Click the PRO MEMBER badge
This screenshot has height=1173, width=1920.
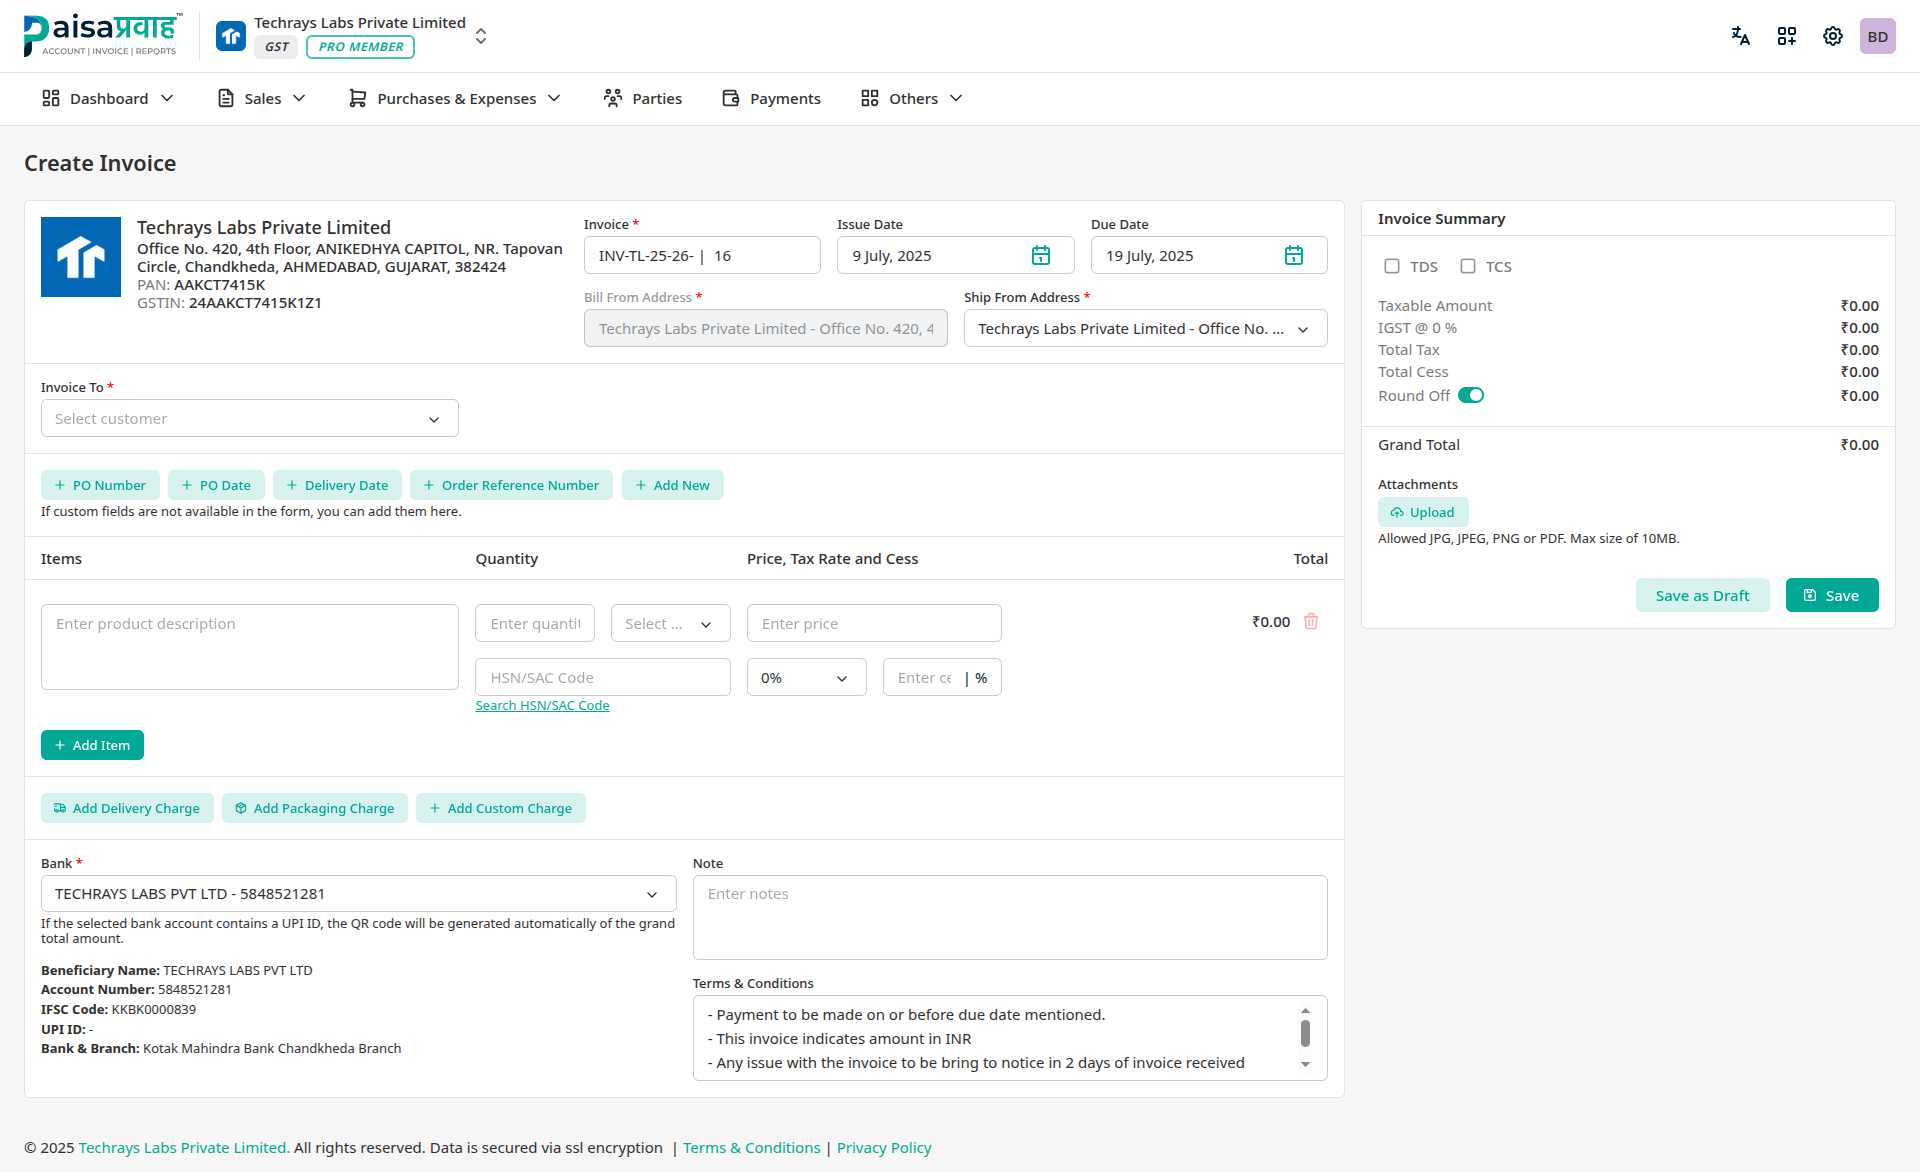[361, 47]
